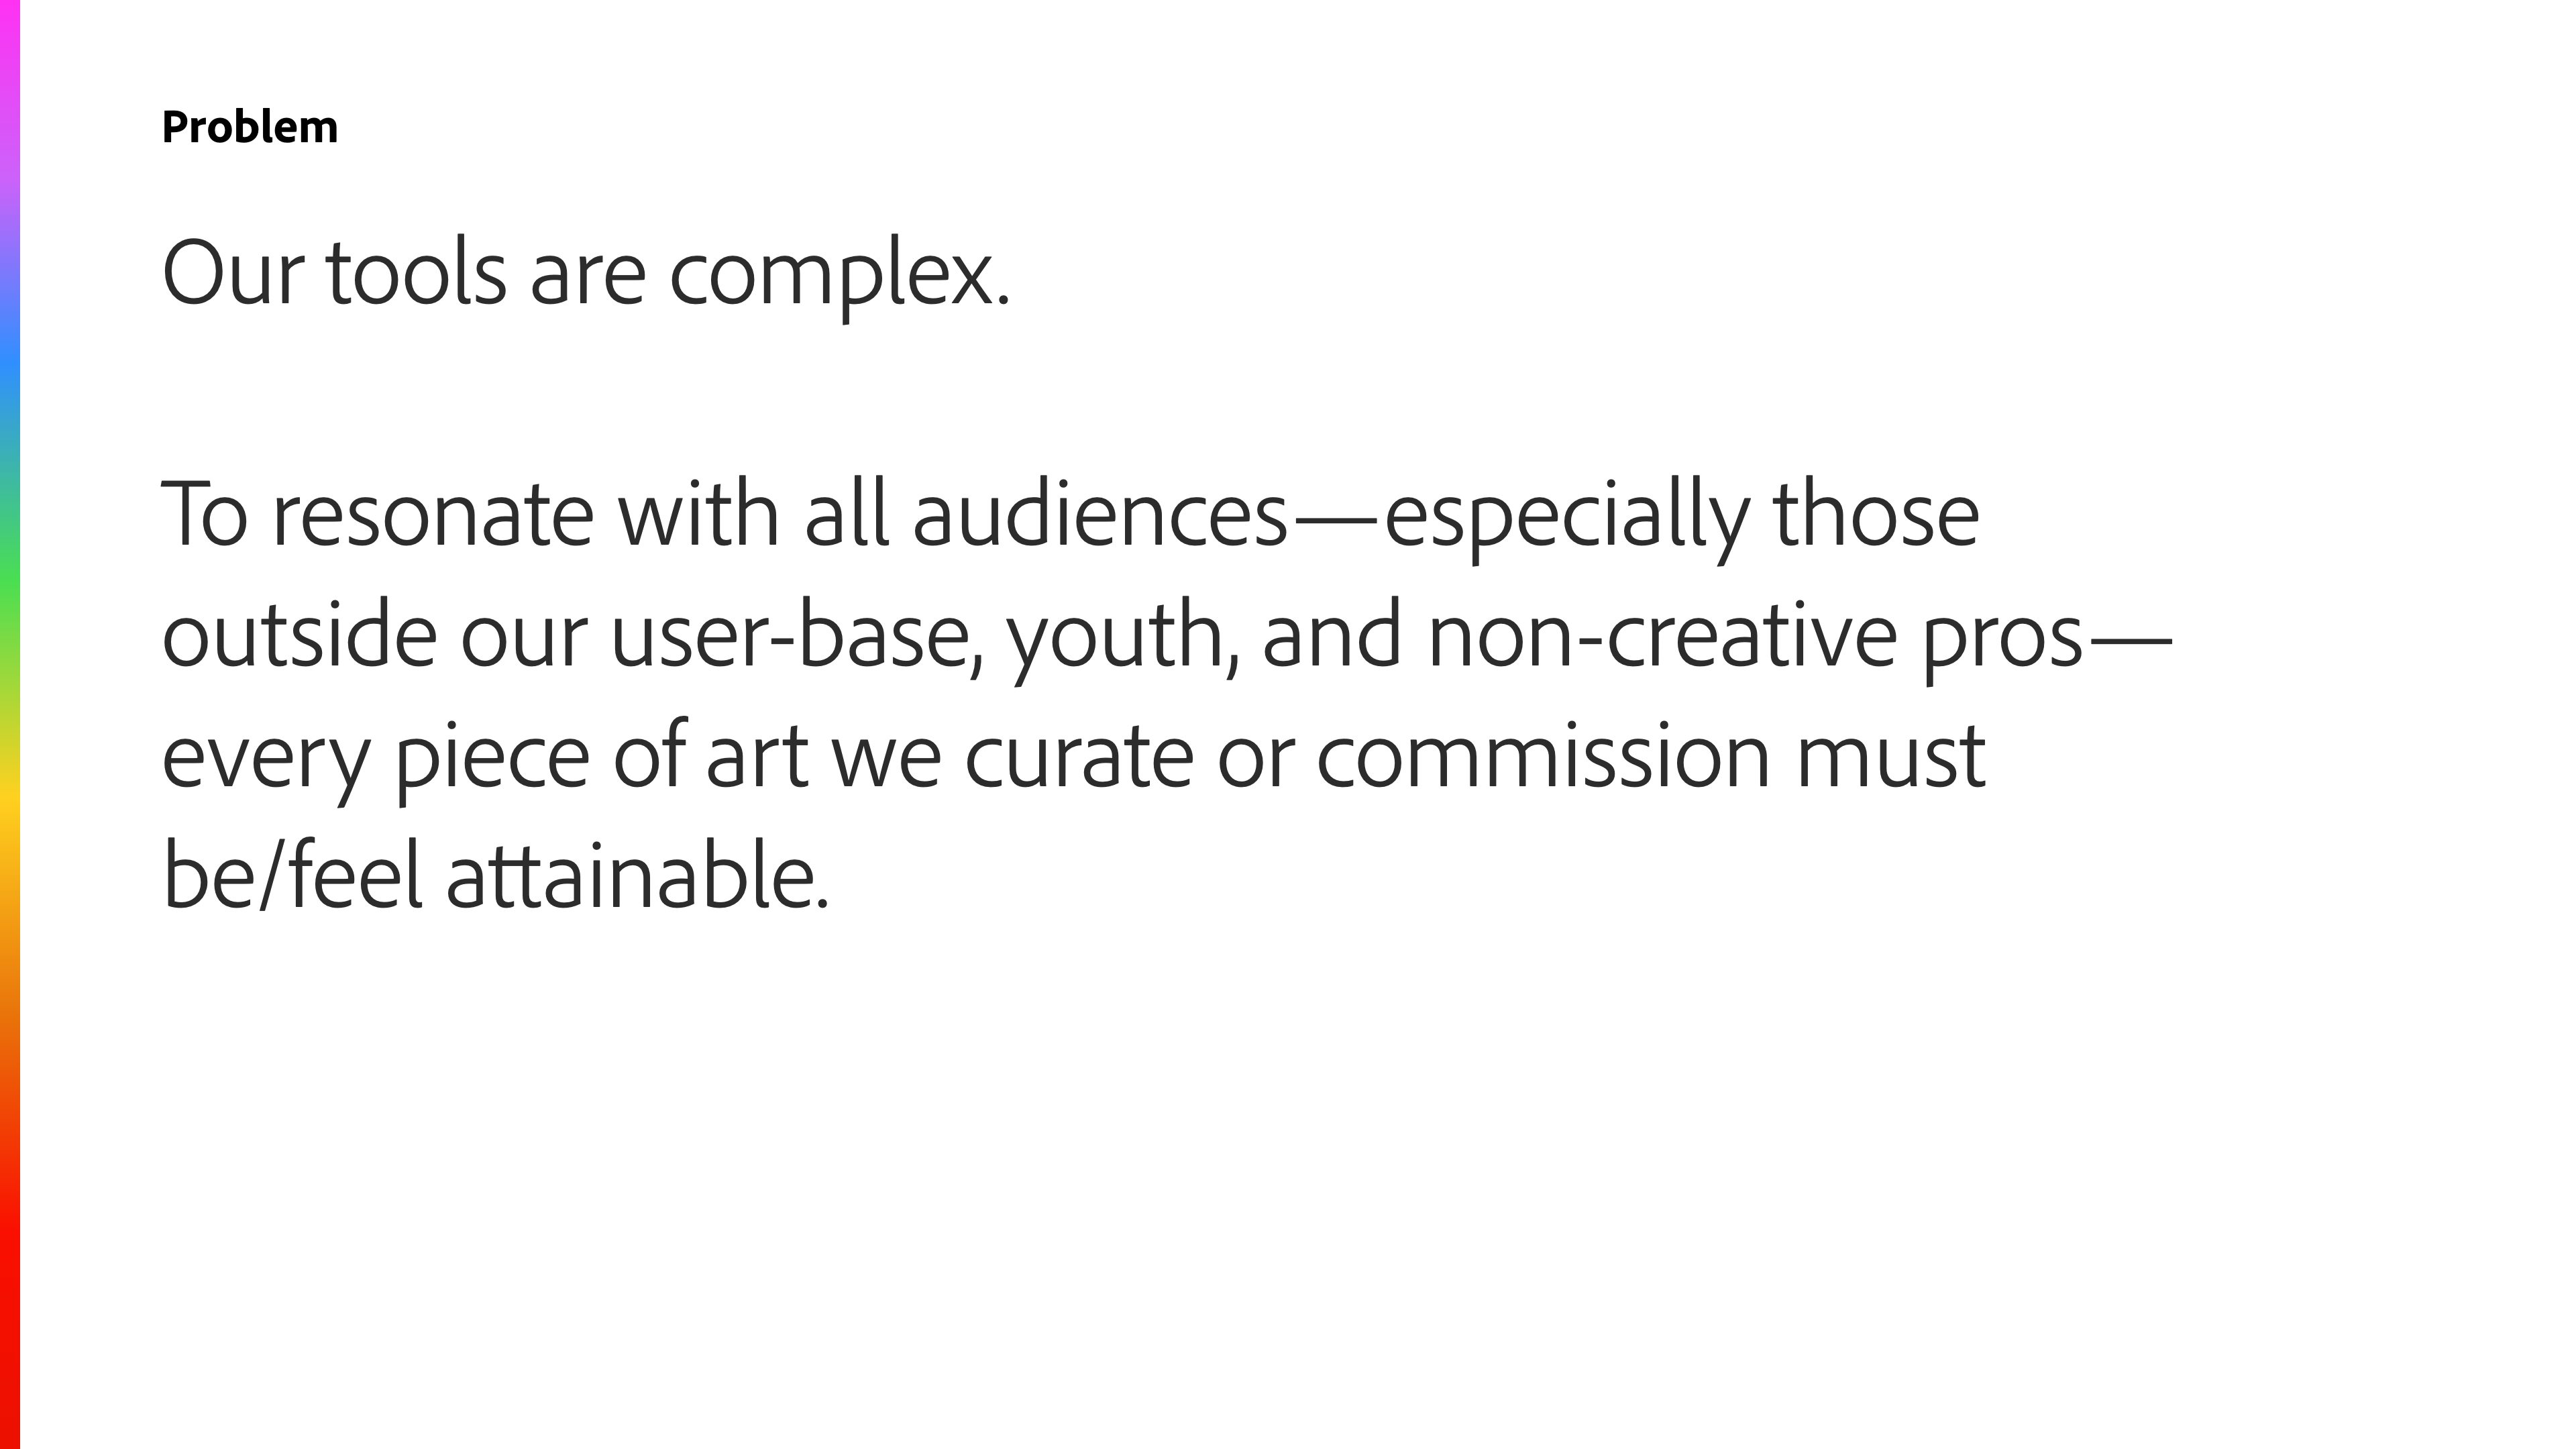2576x1449 pixels.
Task: Click the word "audiences" before the dash
Action: pyautogui.click(x=1100, y=515)
